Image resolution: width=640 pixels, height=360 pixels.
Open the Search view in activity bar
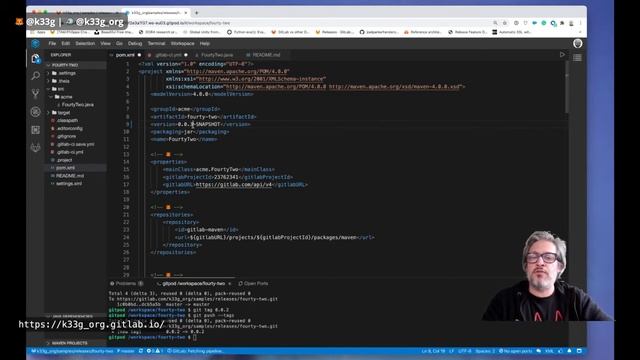[36, 76]
